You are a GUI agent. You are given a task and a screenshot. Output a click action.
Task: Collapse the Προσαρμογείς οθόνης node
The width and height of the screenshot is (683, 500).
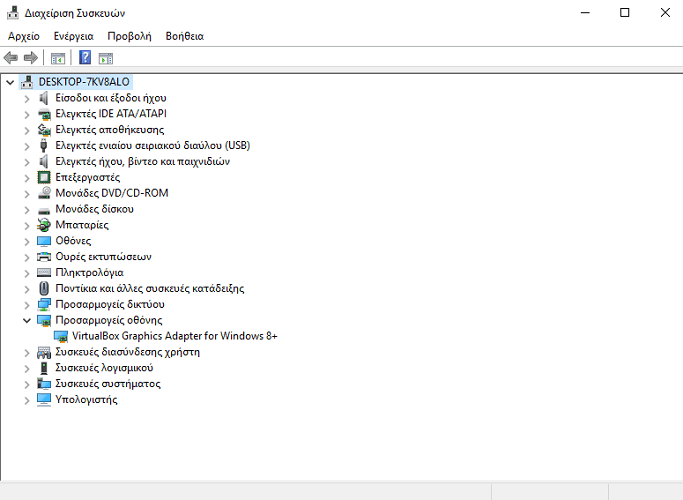pos(27,321)
